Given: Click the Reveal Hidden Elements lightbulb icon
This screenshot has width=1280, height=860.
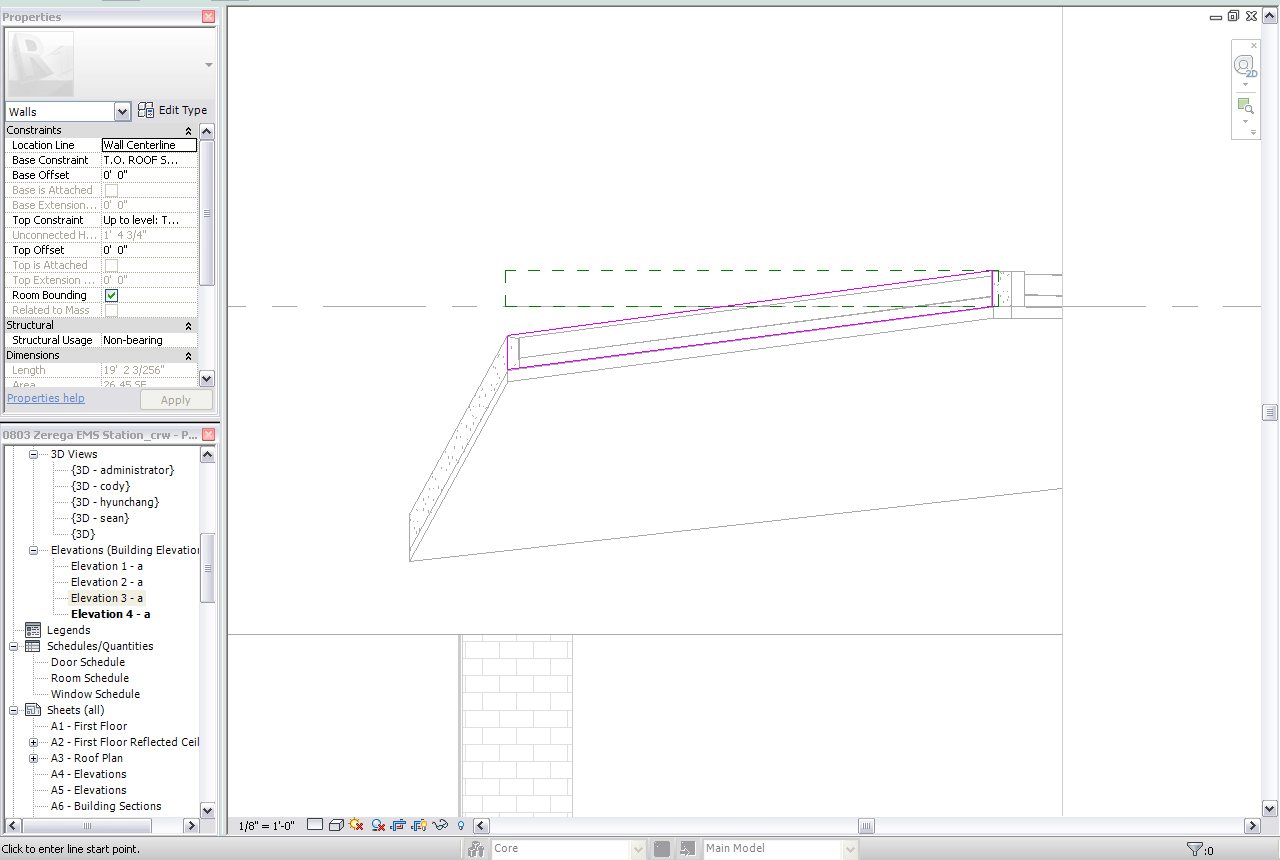Looking at the screenshot, I should point(460,825).
